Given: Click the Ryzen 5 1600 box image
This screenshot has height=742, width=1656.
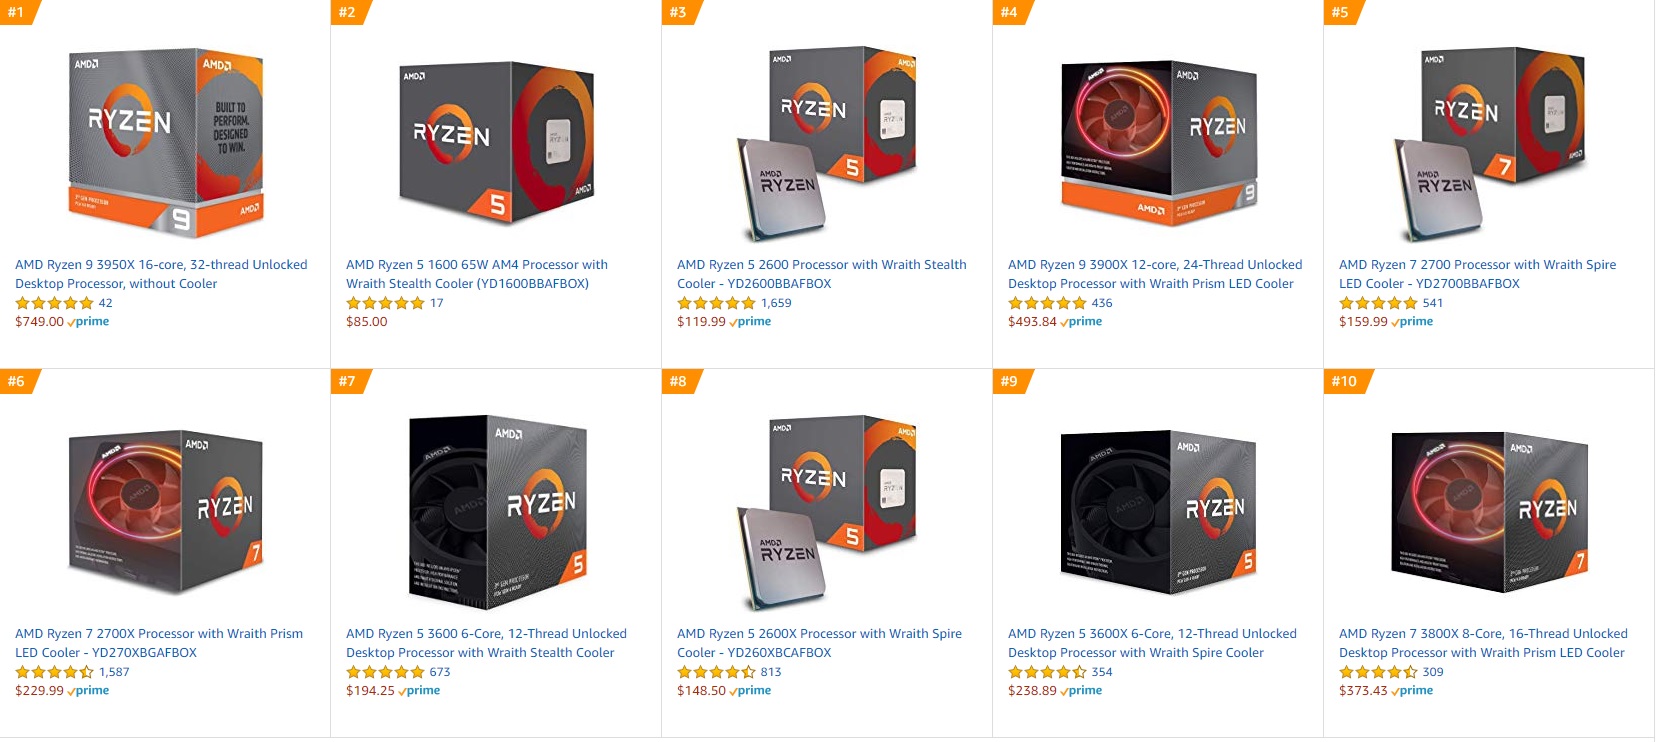Looking at the screenshot, I should click(x=496, y=142).
